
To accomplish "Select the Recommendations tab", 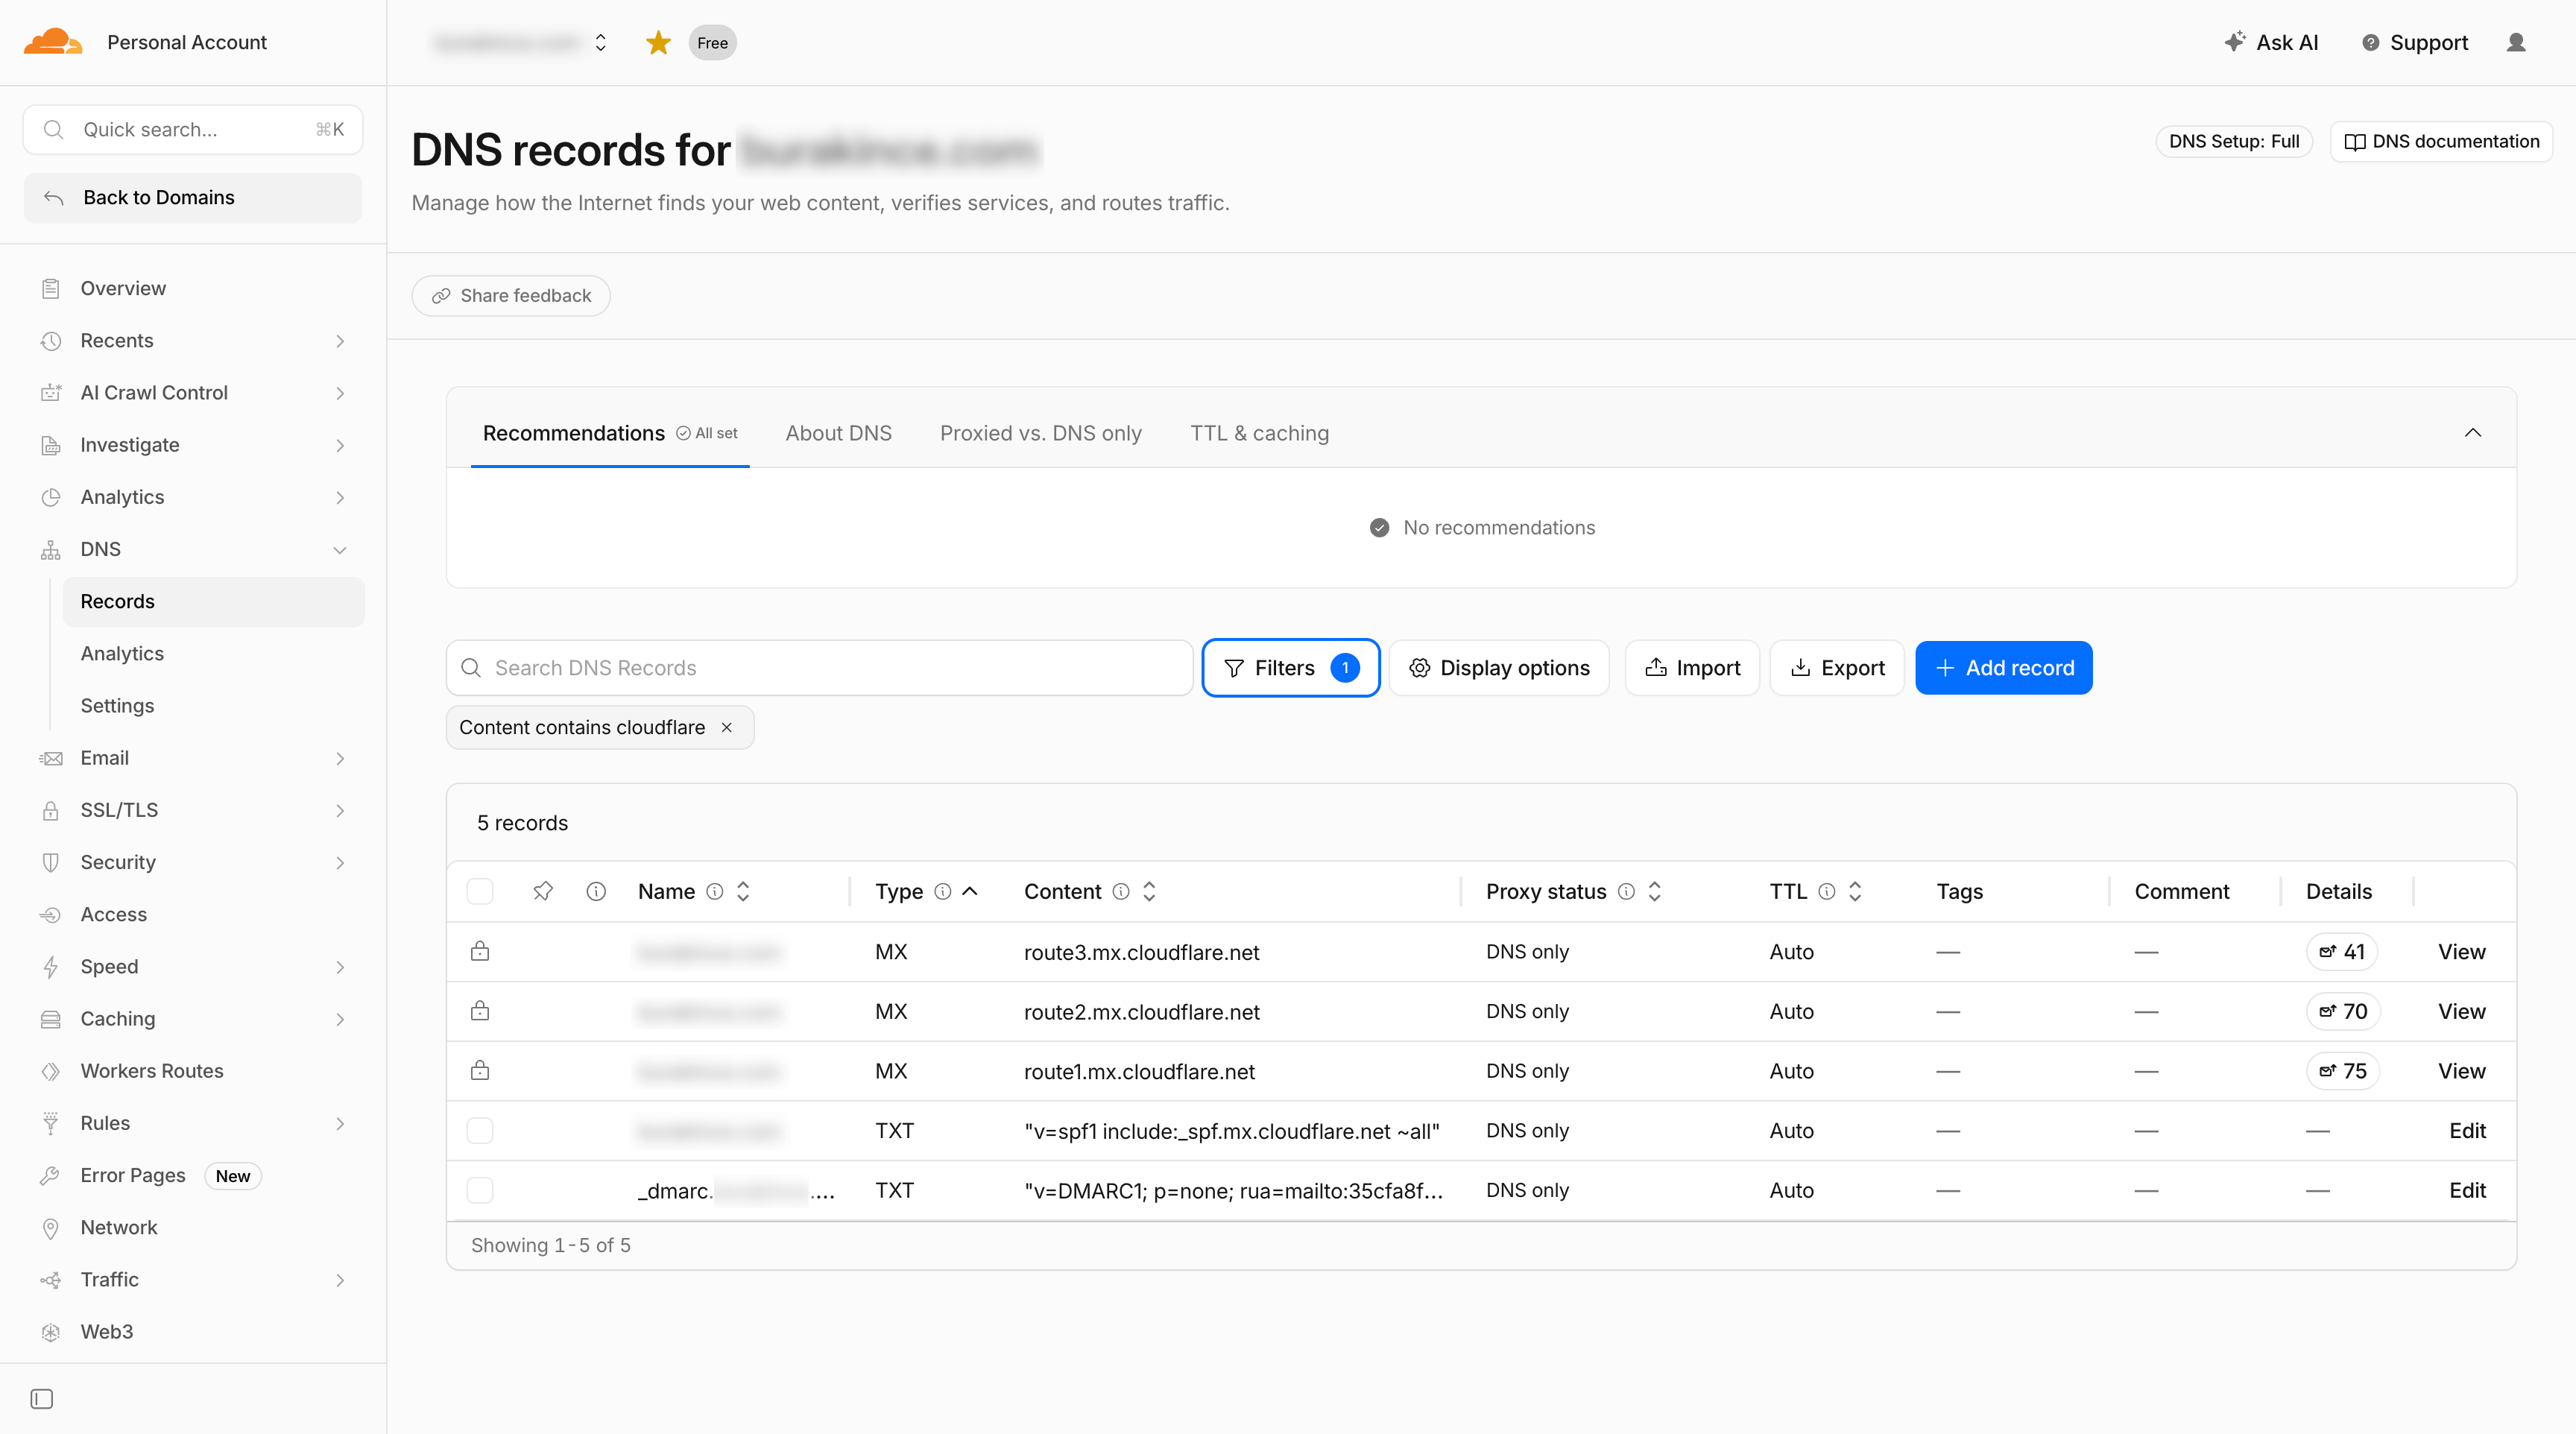I will [610, 433].
